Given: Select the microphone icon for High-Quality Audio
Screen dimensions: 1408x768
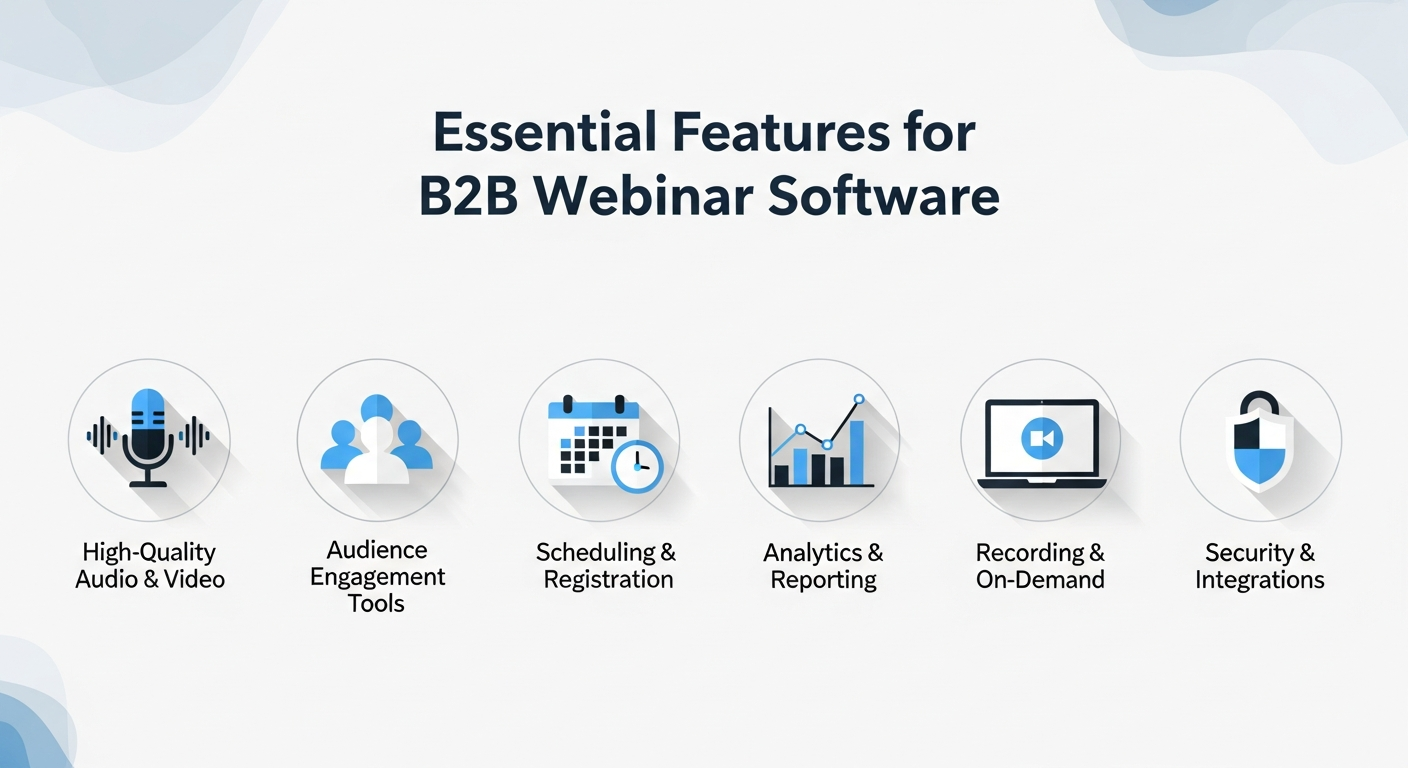Looking at the screenshot, I should point(150,440).
